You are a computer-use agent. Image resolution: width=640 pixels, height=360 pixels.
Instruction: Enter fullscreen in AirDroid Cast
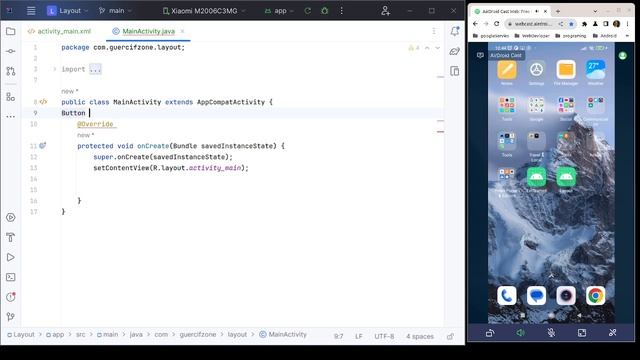[582, 333]
